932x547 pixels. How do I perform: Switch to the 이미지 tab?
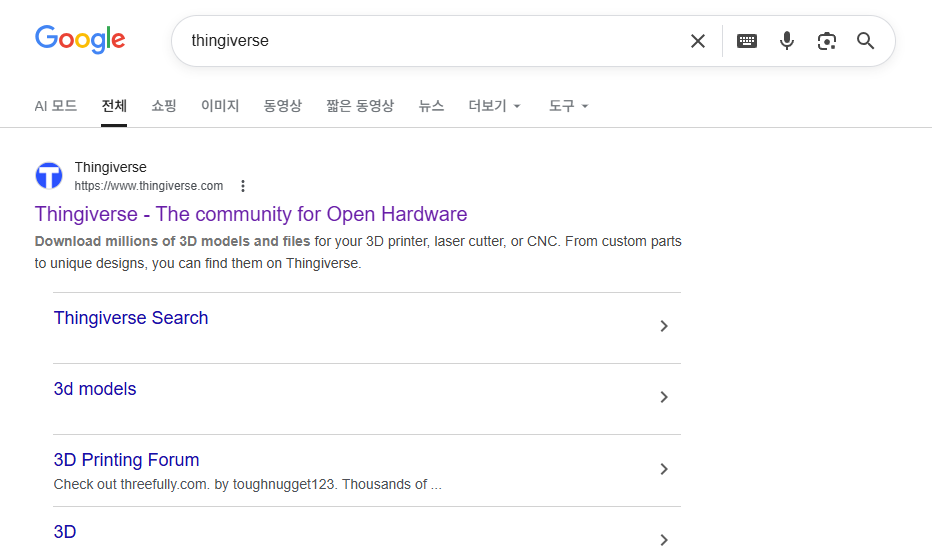click(220, 106)
